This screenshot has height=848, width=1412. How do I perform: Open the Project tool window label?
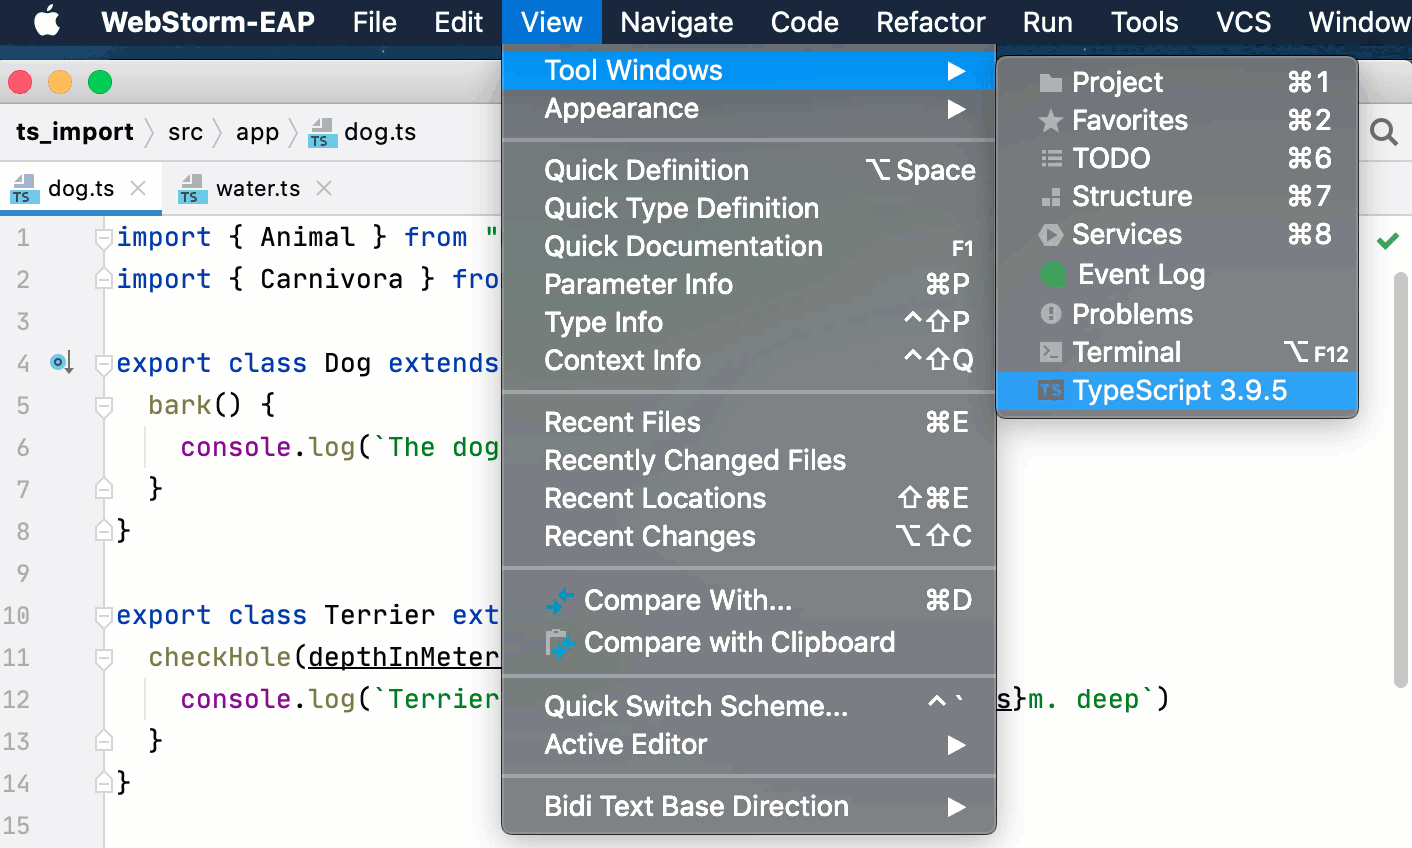[1117, 82]
